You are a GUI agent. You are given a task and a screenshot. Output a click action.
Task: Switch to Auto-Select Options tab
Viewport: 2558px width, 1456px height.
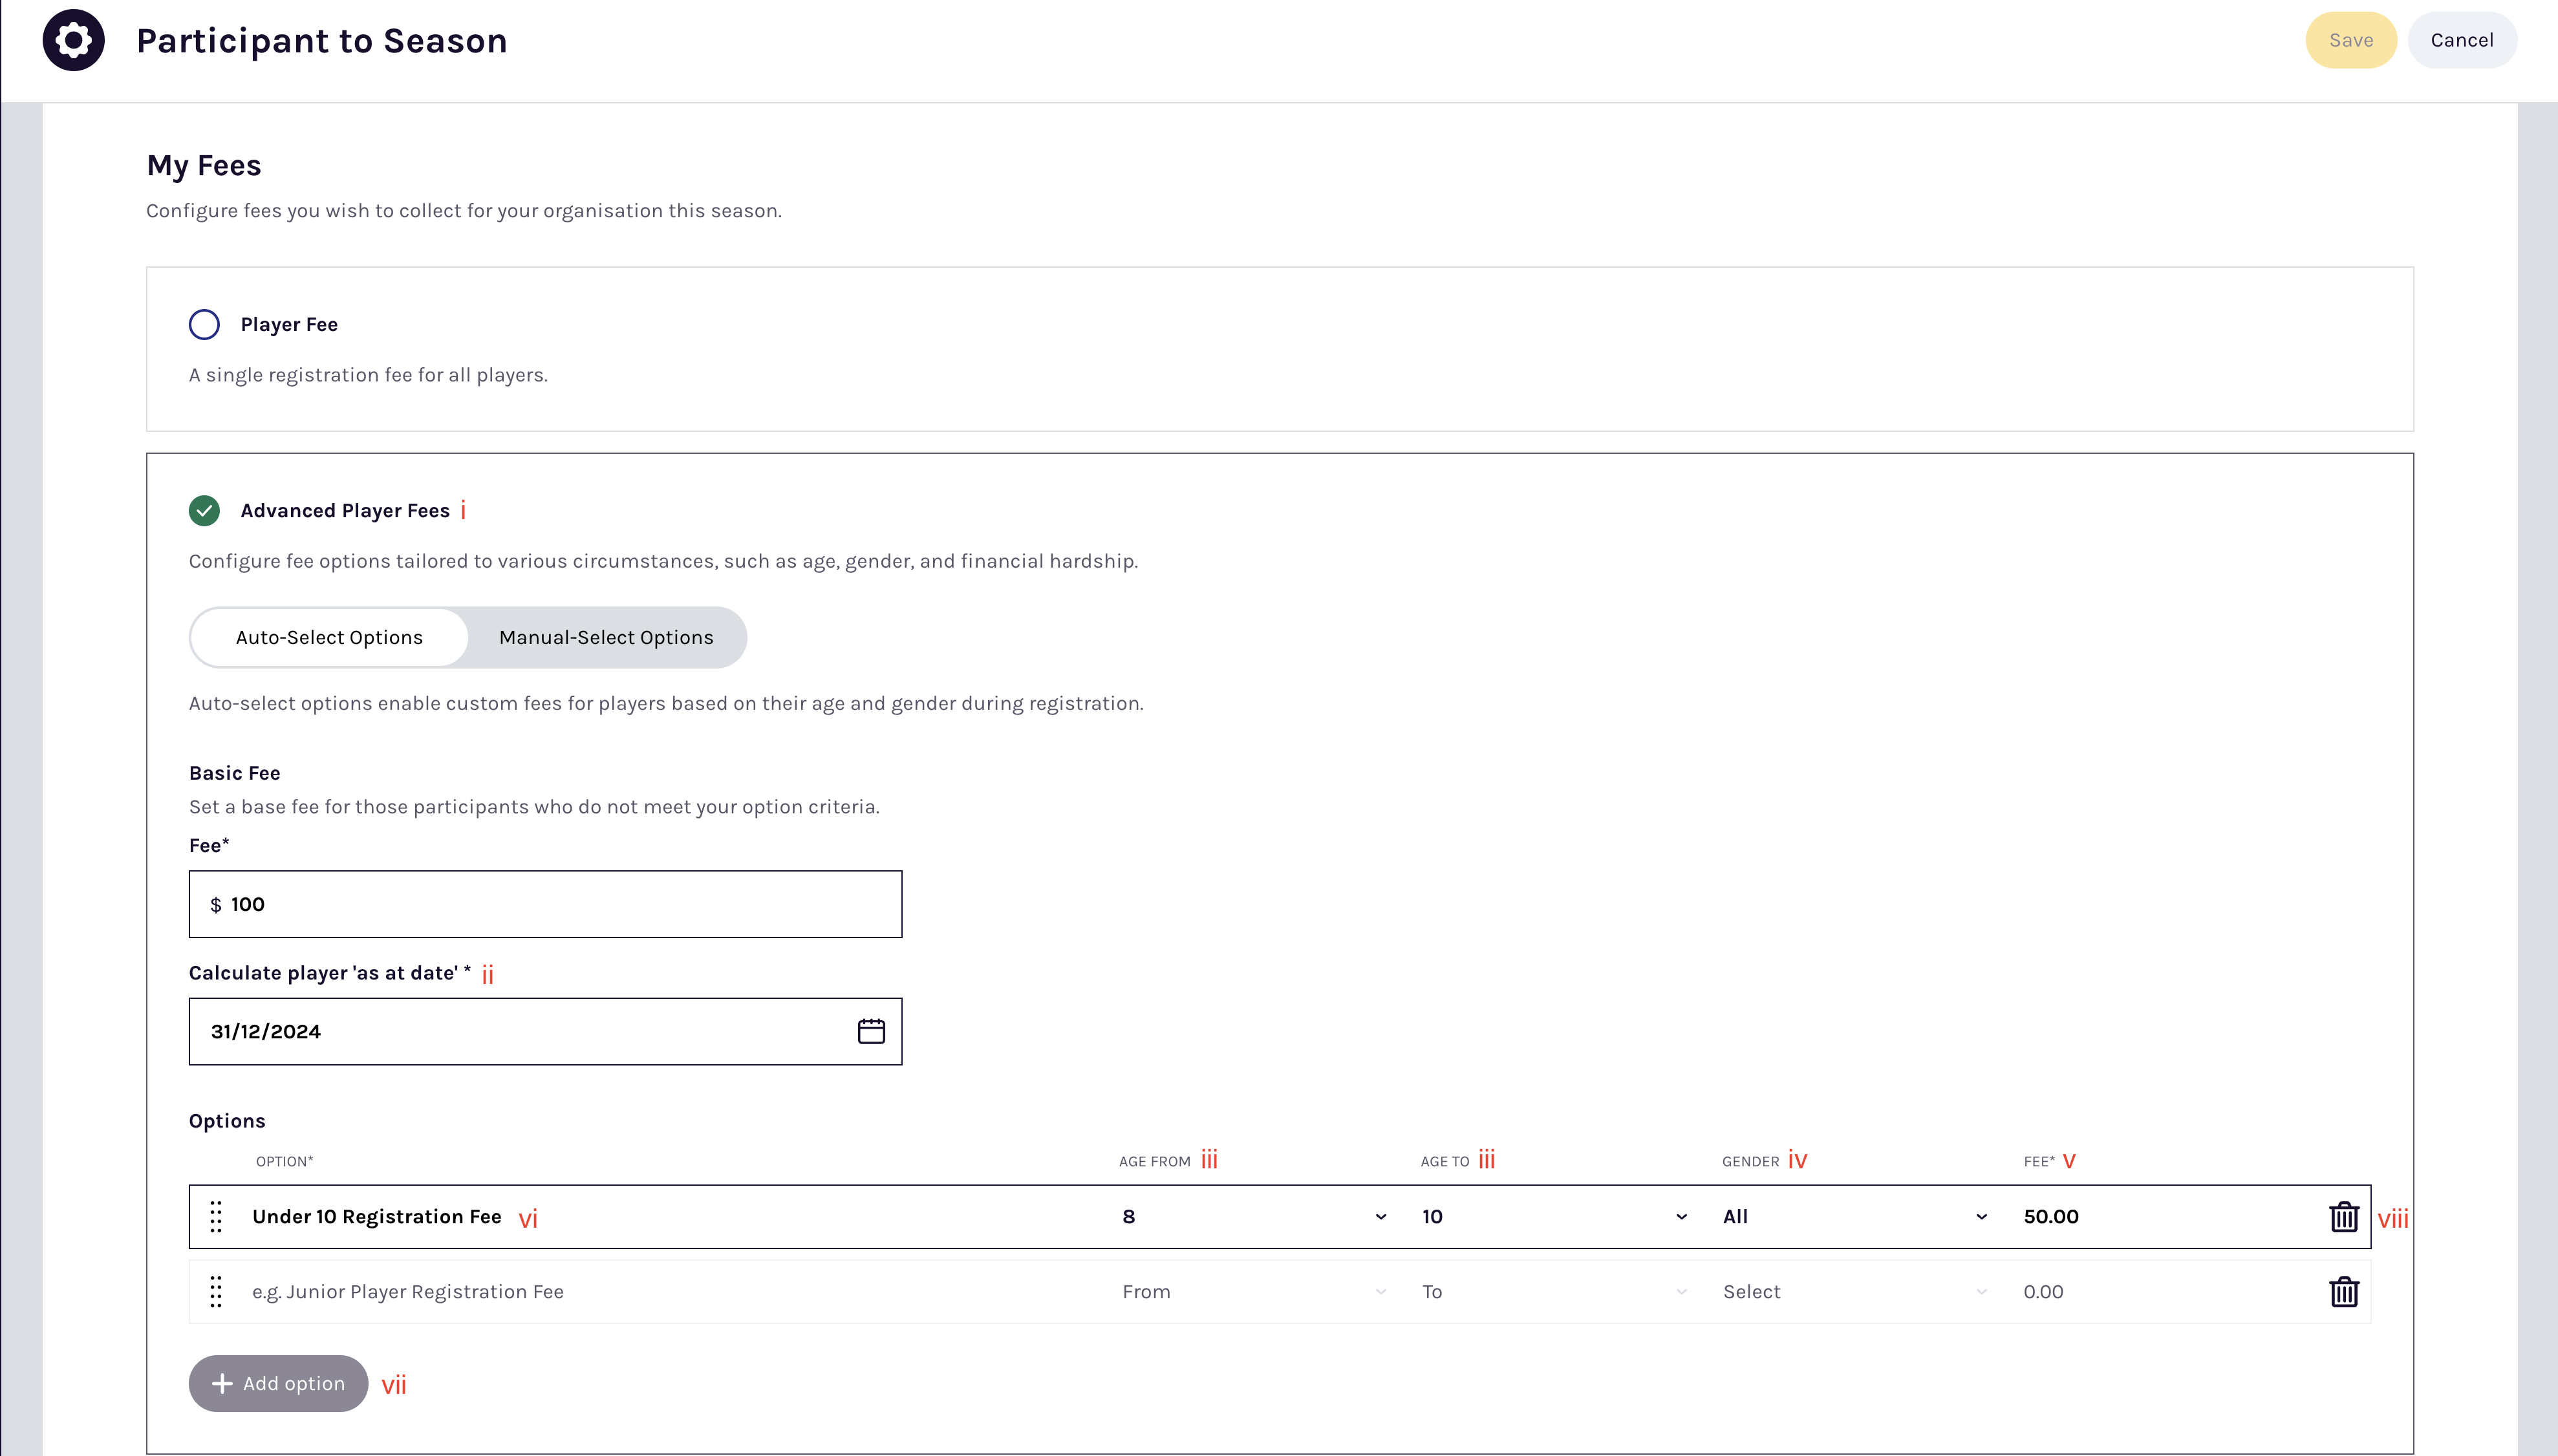(329, 638)
